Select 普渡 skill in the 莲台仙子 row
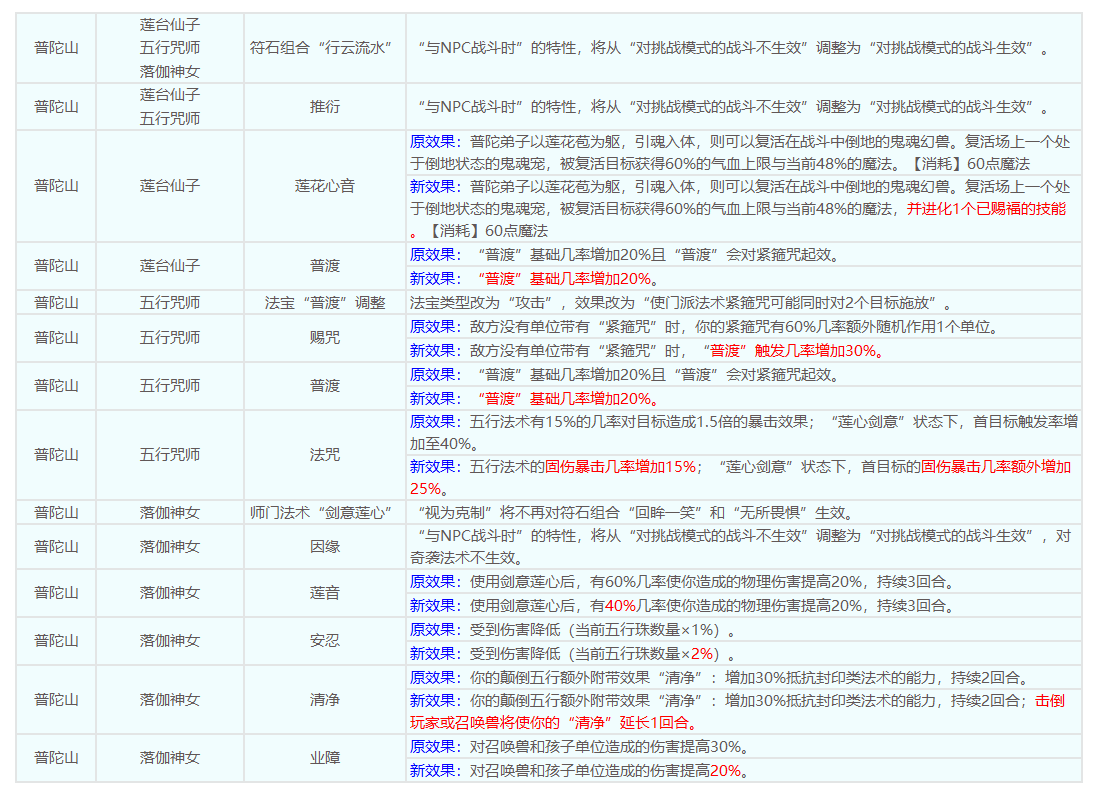This screenshot has width=1099, height=796. [x=325, y=266]
